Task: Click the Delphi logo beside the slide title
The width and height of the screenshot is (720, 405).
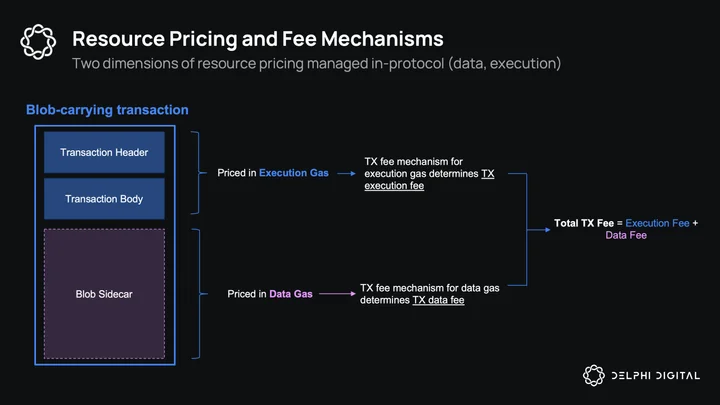Action: click(38, 42)
